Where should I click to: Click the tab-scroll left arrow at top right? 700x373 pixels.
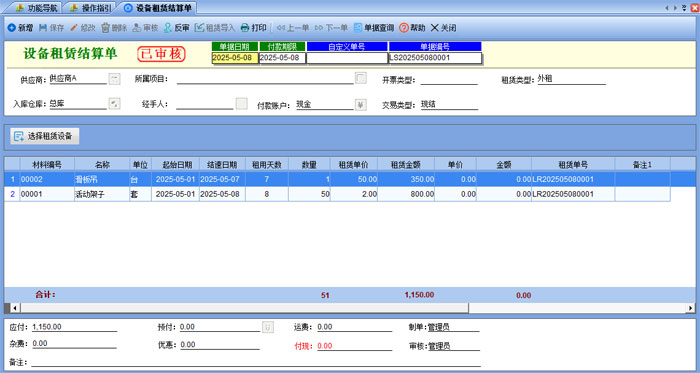(x=666, y=8)
